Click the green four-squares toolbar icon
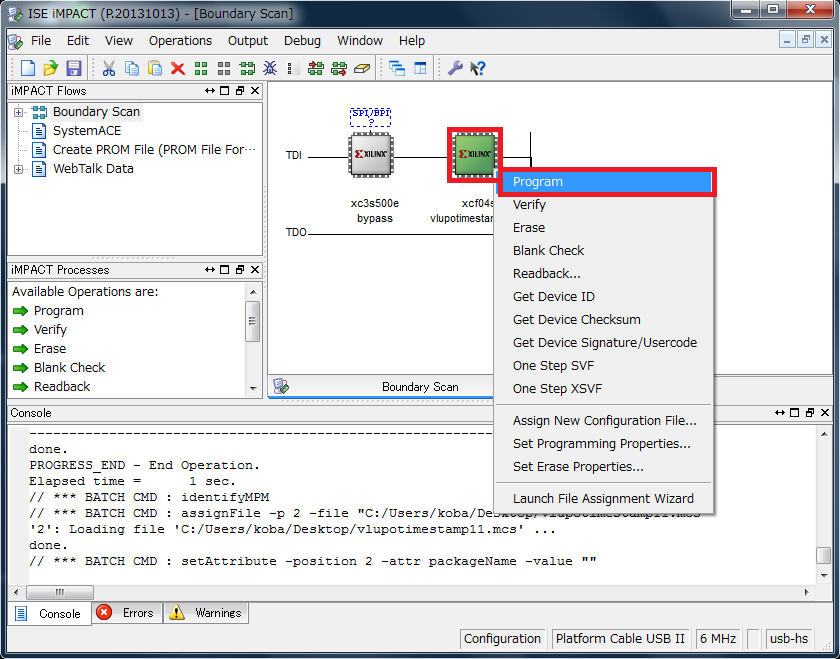840x659 pixels. [x=201, y=68]
